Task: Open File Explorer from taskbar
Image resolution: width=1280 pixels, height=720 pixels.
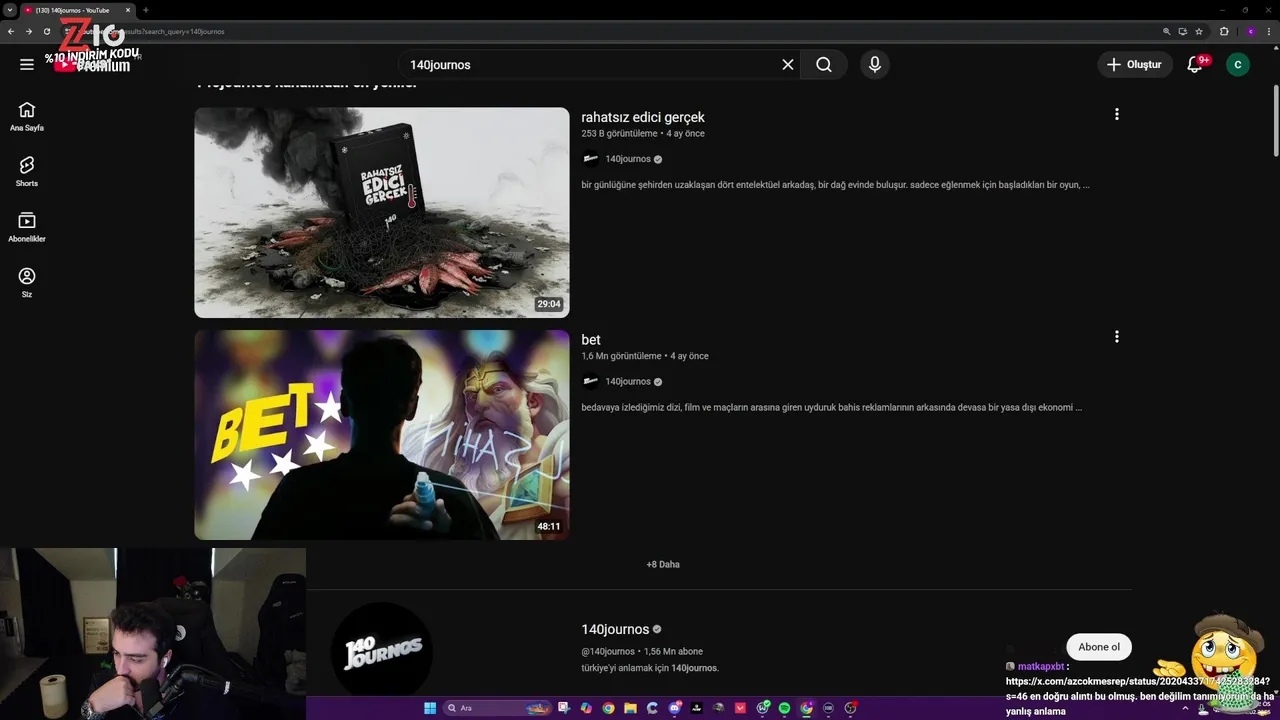Action: (x=631, y=708)
